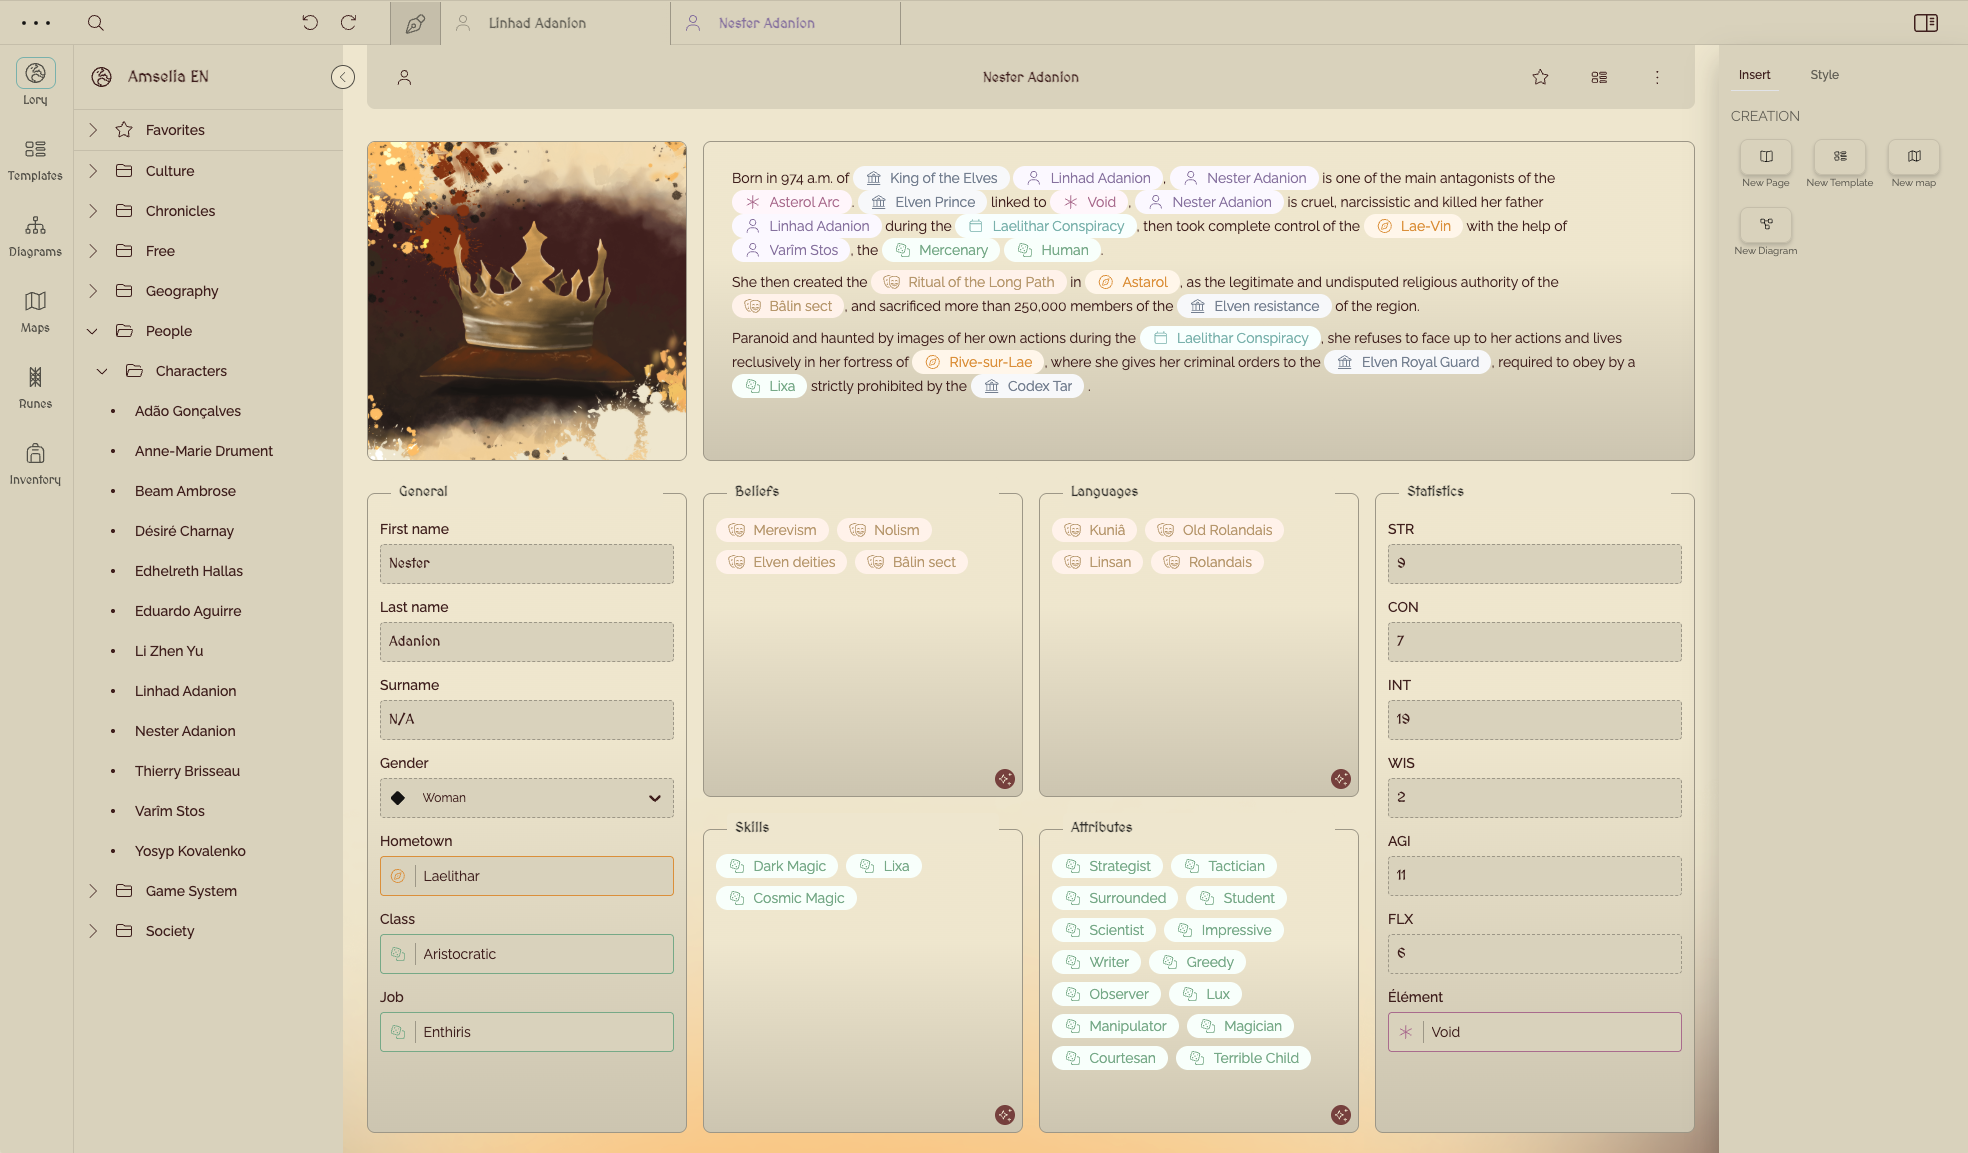Open the Gender dropdown showing Woman
The image size is (1968, 1153).
click(x=526, y=798)
